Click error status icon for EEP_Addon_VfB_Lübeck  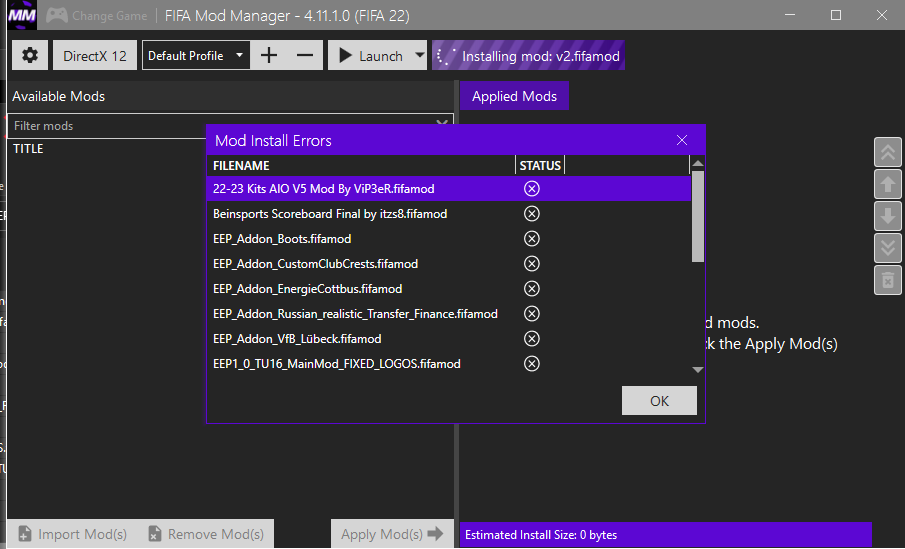tap(532, 338)
